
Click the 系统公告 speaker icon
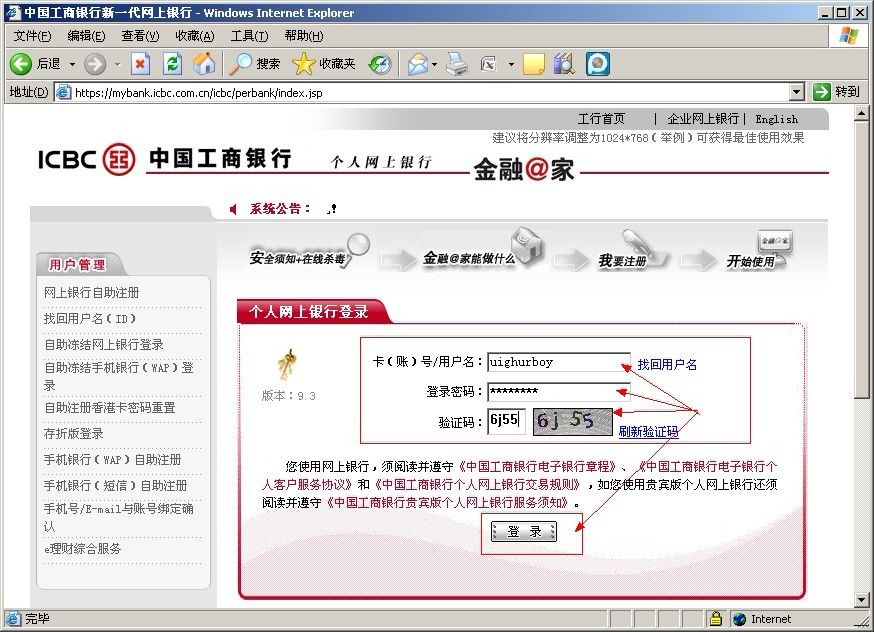point(234,209)
